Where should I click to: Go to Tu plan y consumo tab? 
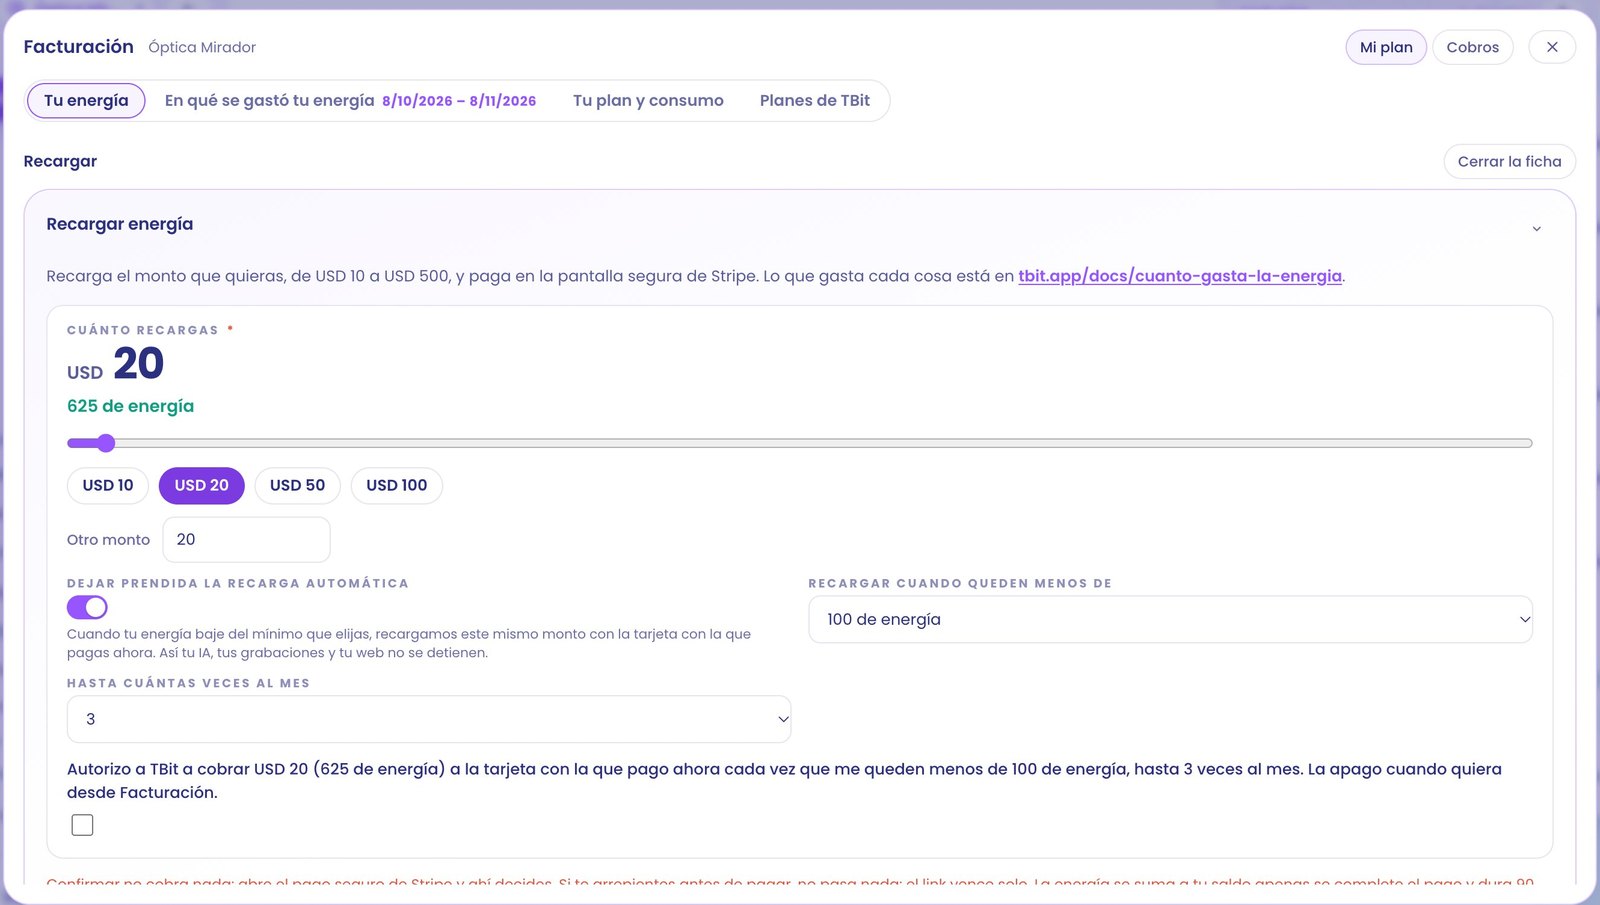pyautogui.click(x=648, y=100)
